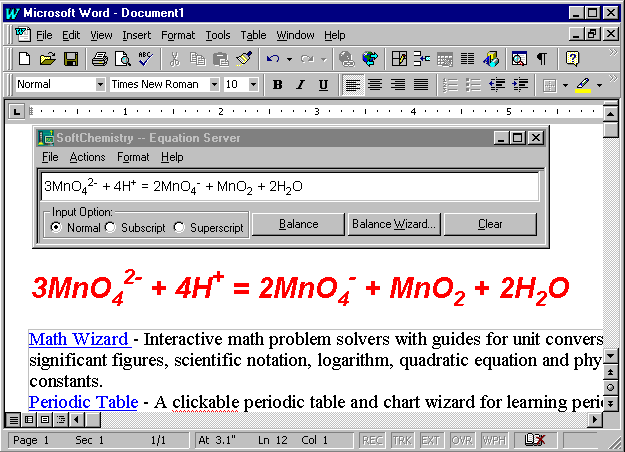
Task: Toggle italic formatting
Action: (300, 85)
